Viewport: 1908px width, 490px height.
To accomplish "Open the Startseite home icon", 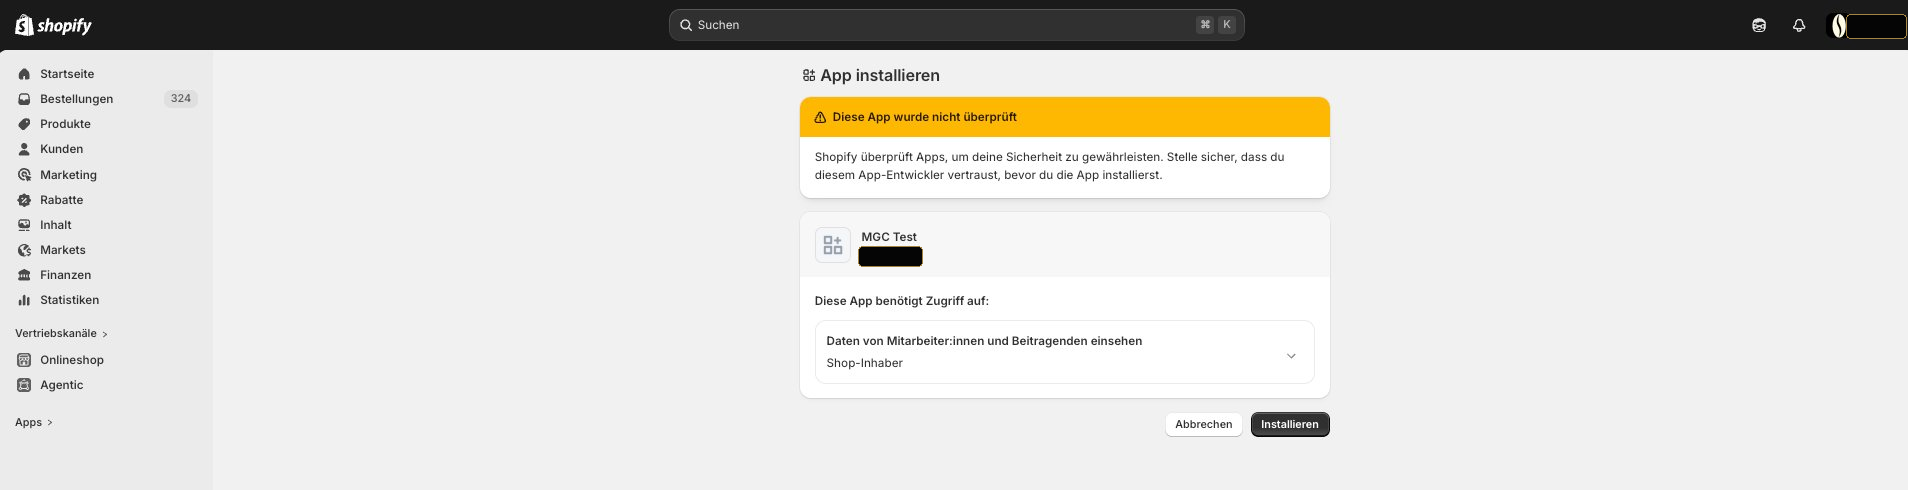I will tap(24, 74).
